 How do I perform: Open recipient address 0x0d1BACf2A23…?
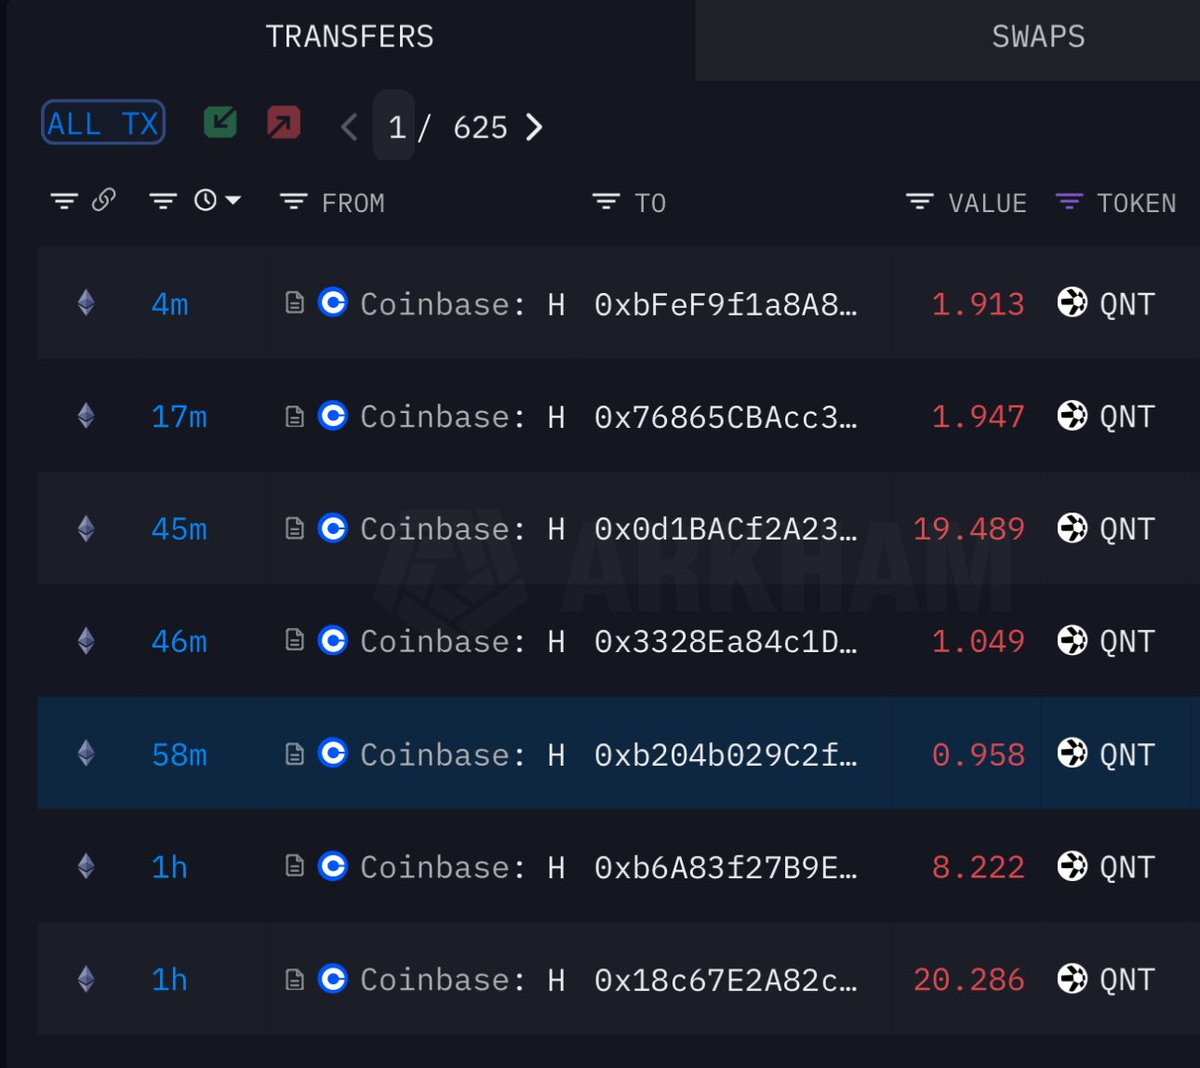pyautogui.click(x=726, y=529)
